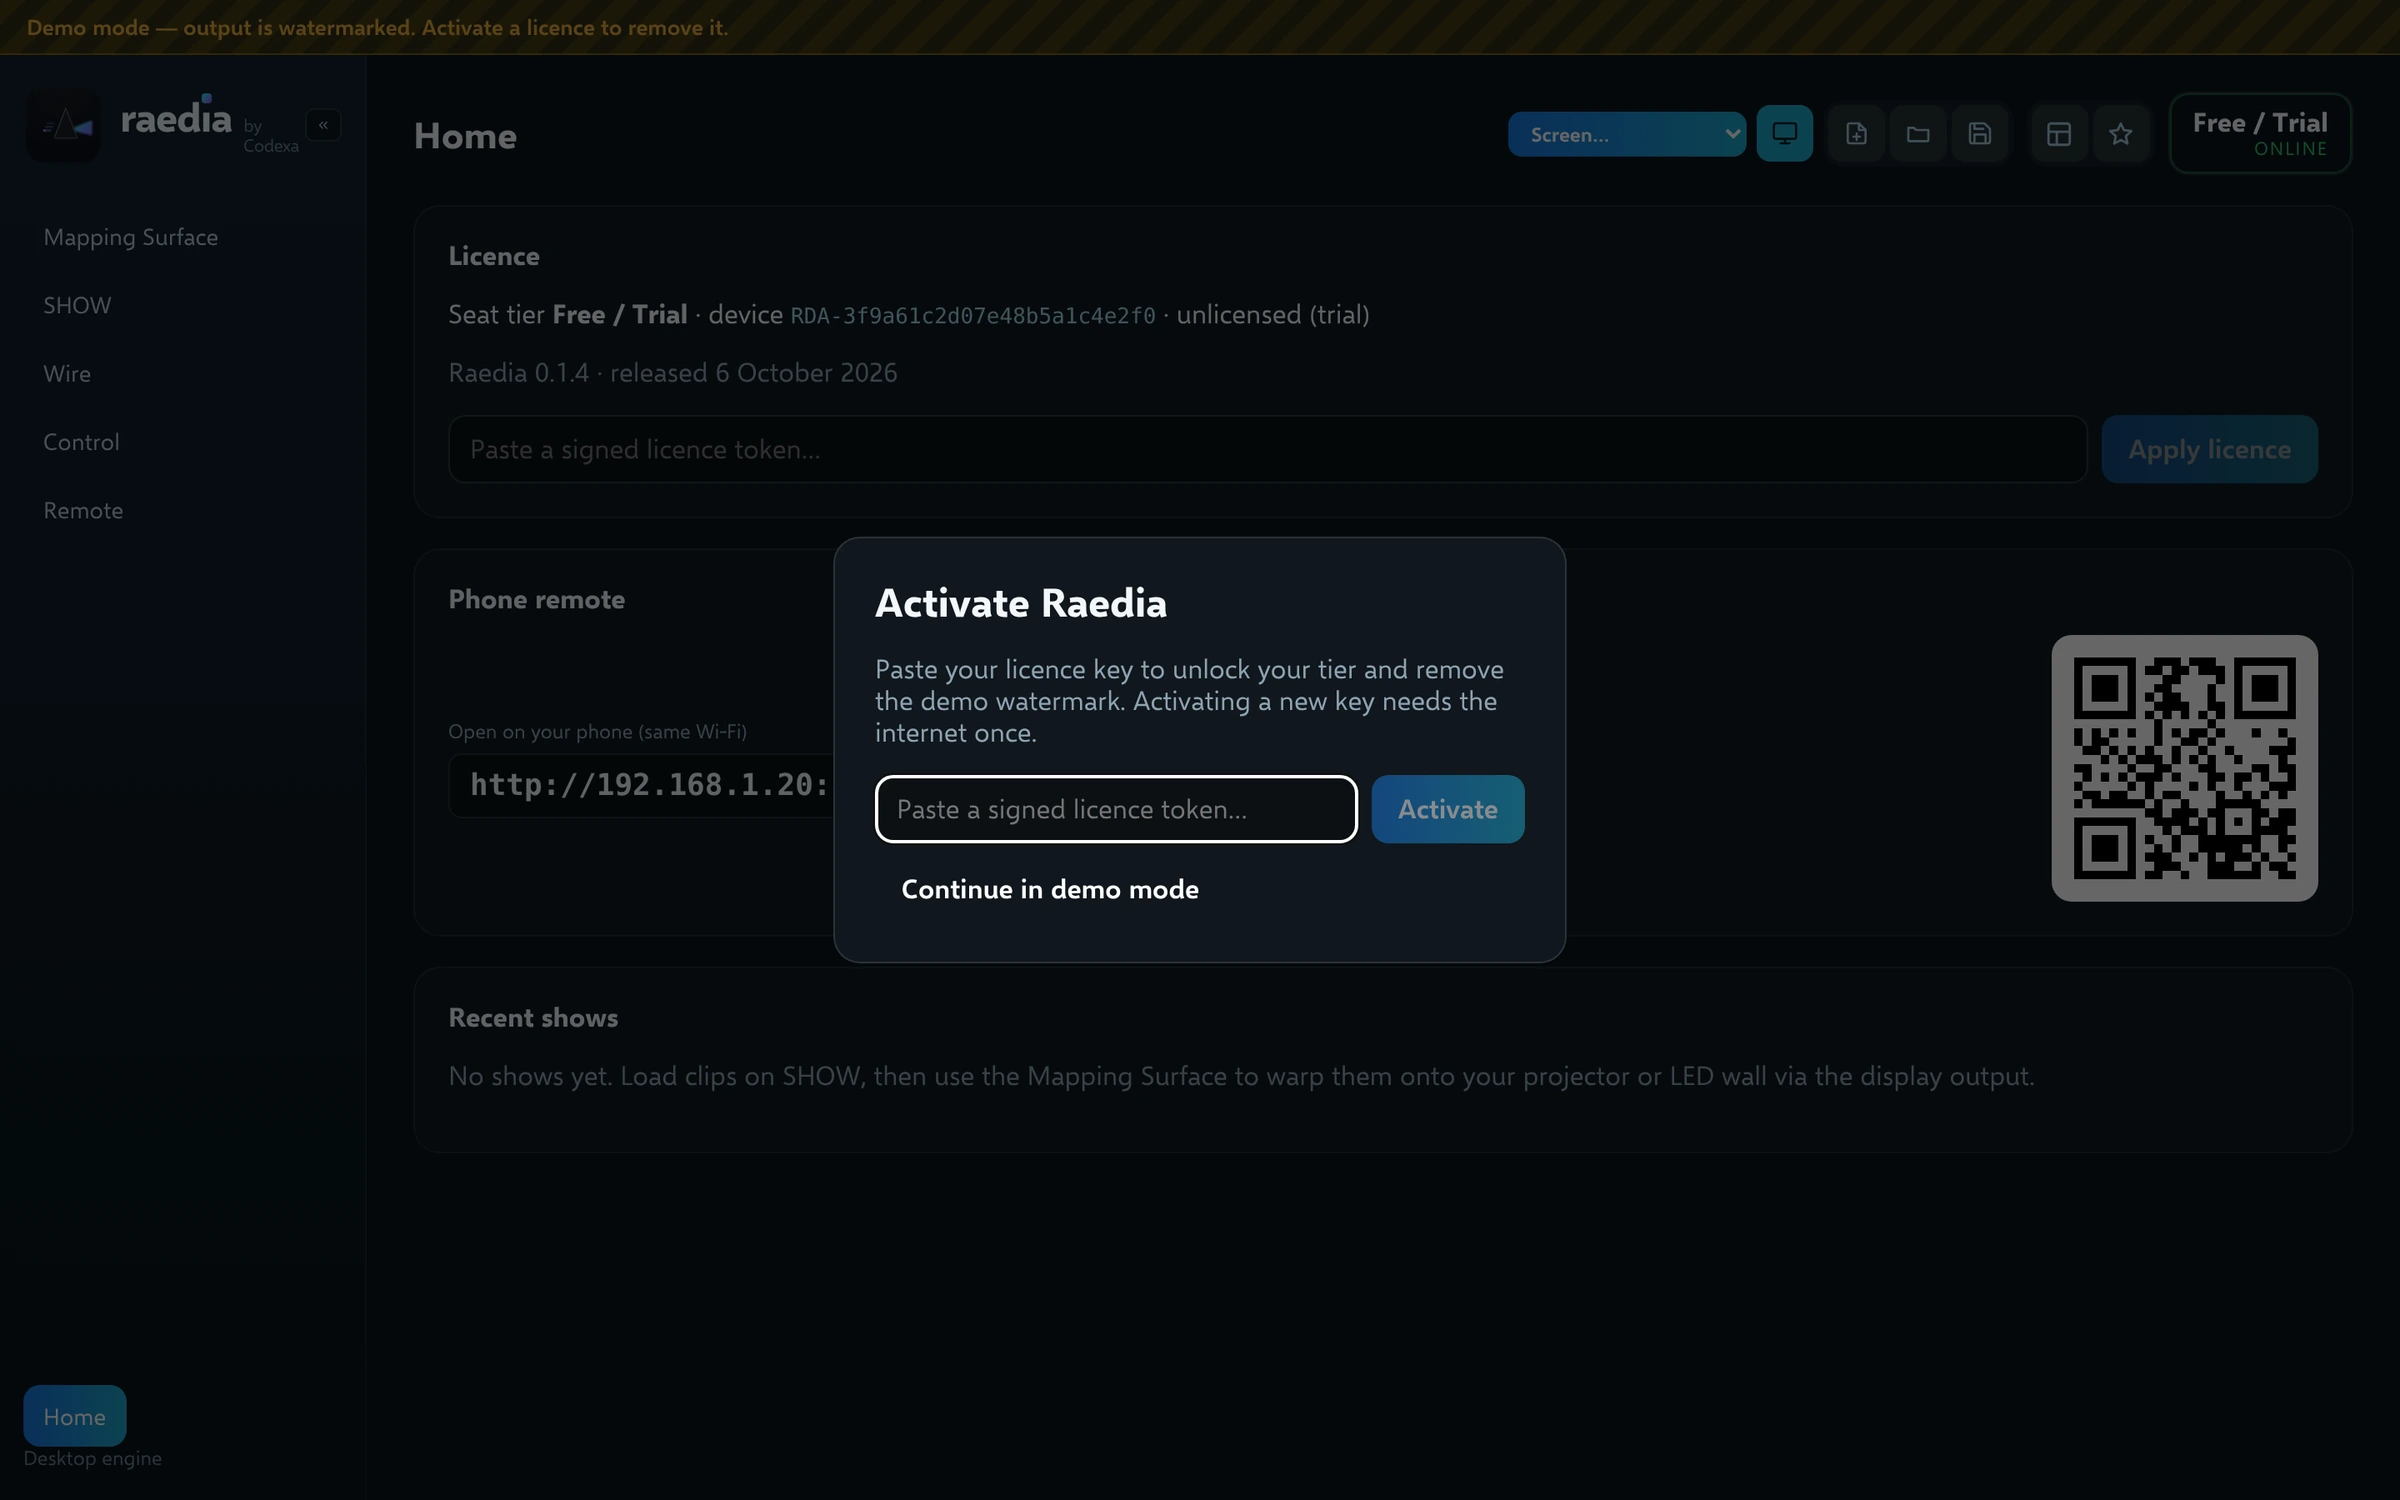The image size is (2400, 1500).
Task: Click the star favorites icon
Action: point(2120,133)
